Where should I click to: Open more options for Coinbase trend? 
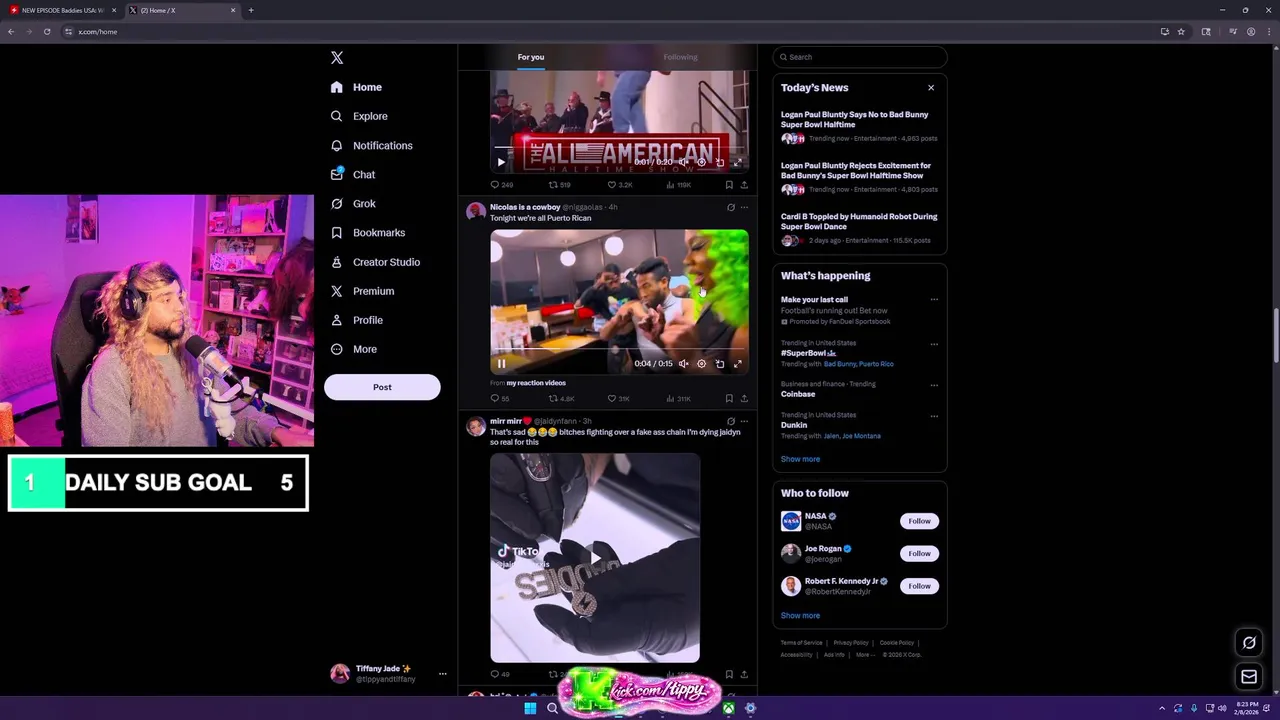click(x=934, y=385)
